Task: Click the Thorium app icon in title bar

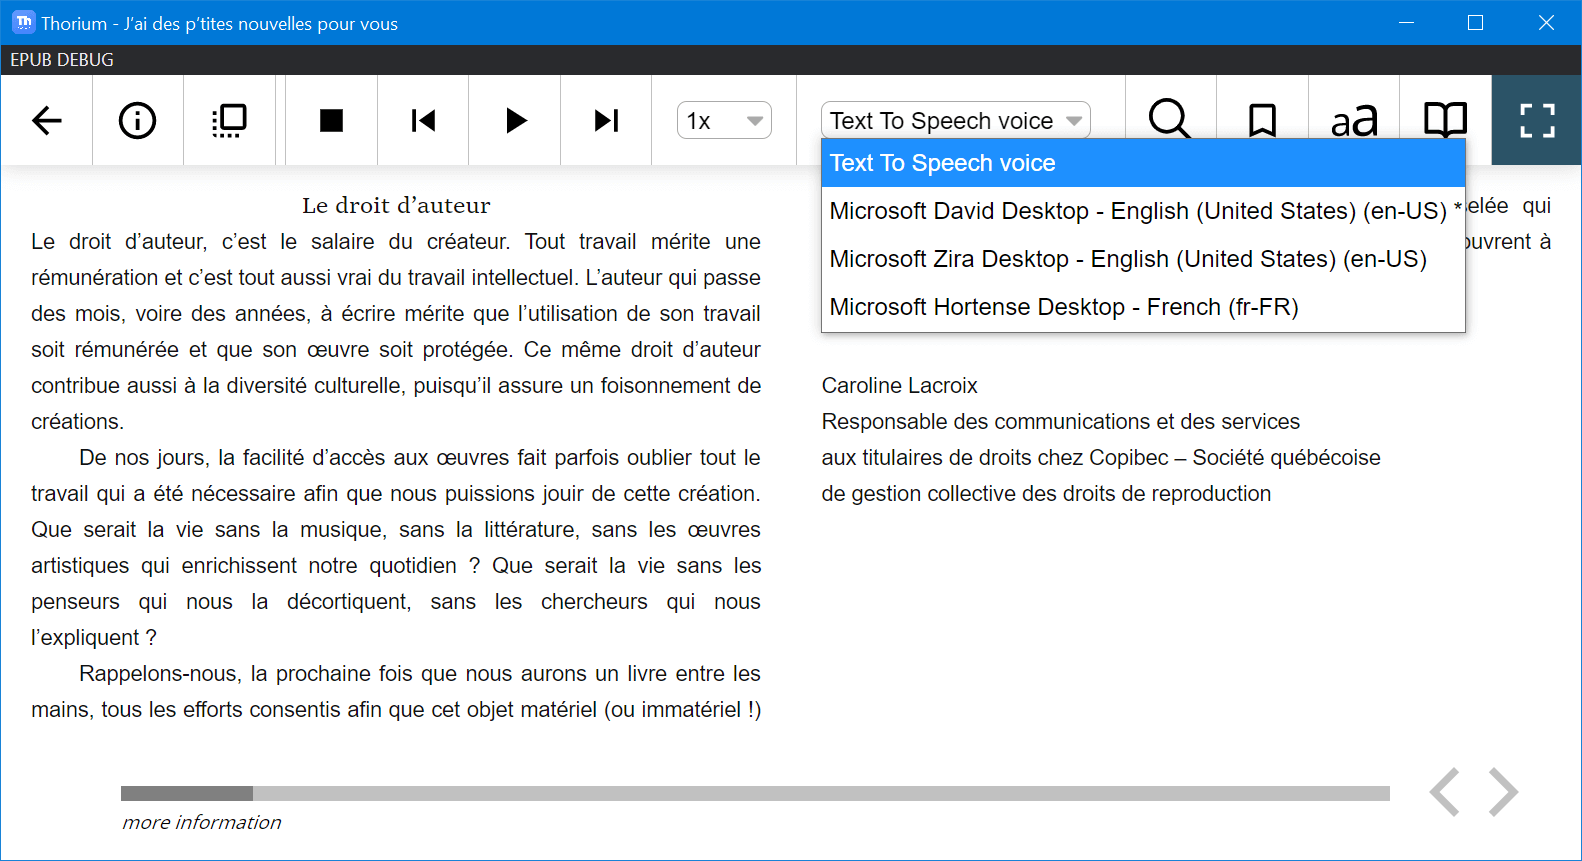Action: pyautogui.click(x=23, y=22)
